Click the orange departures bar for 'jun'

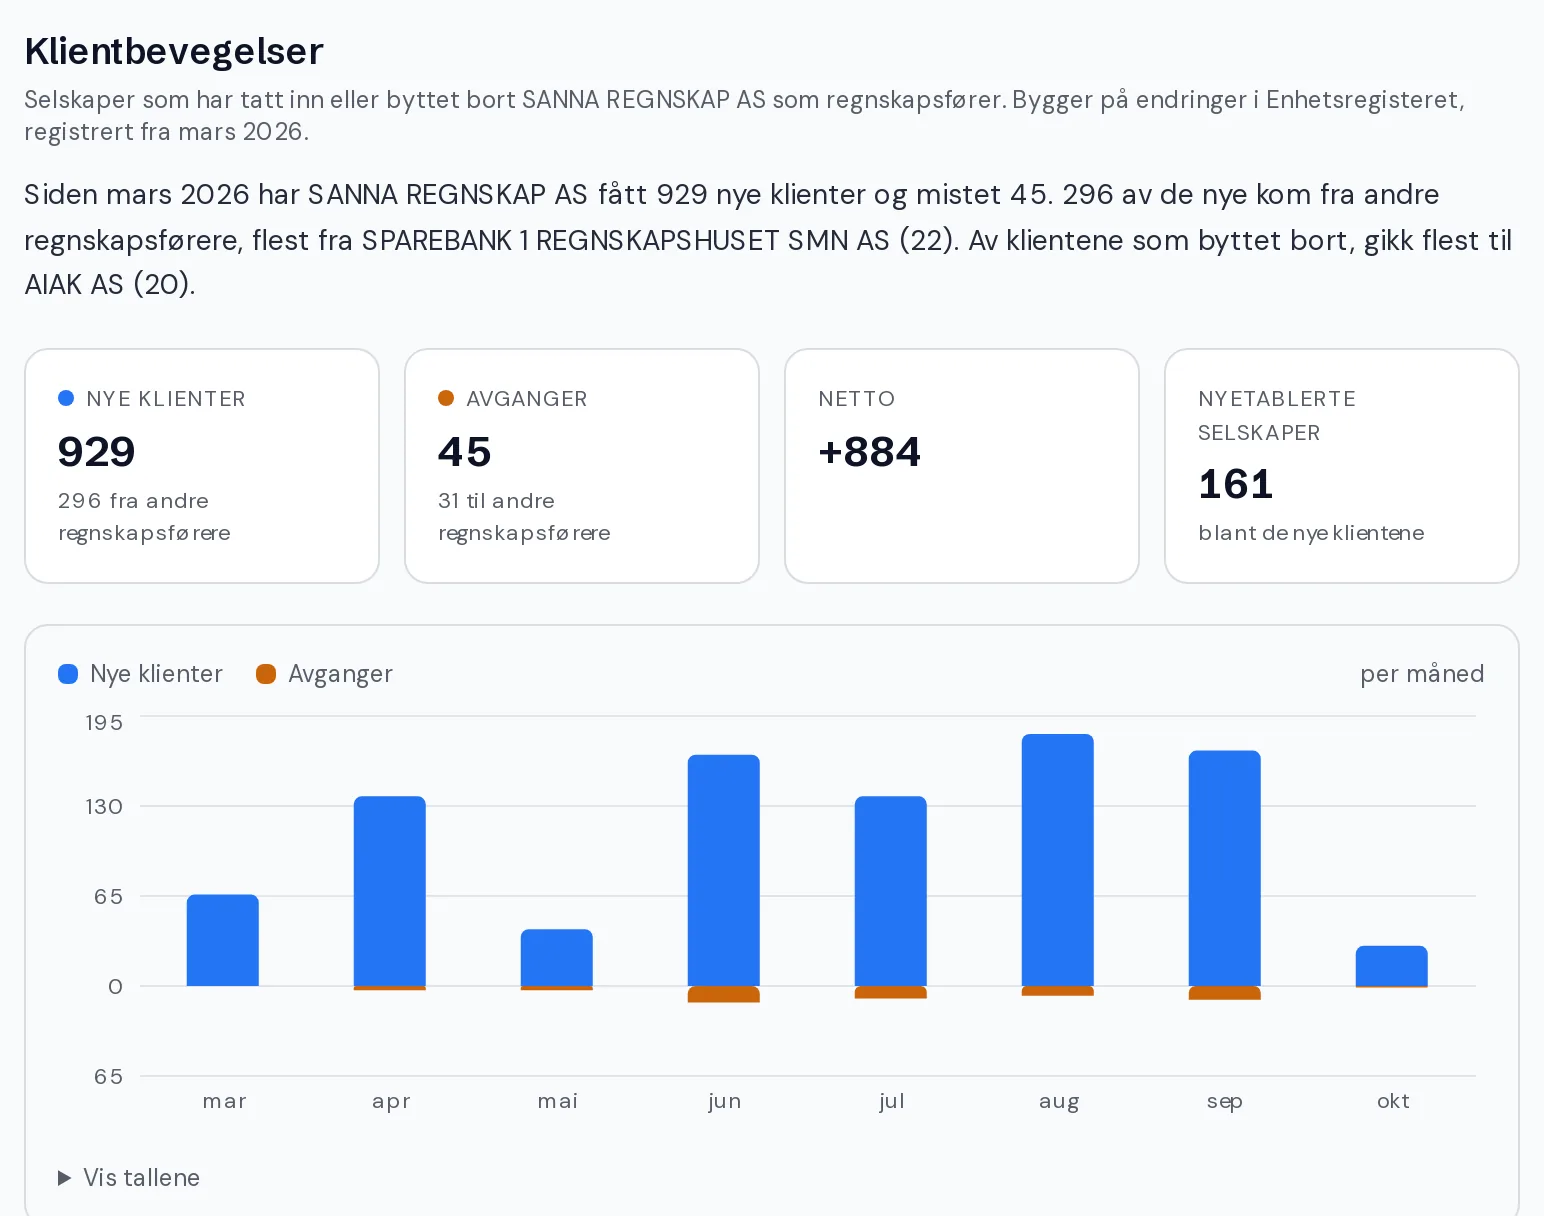[x=724, y=994]
